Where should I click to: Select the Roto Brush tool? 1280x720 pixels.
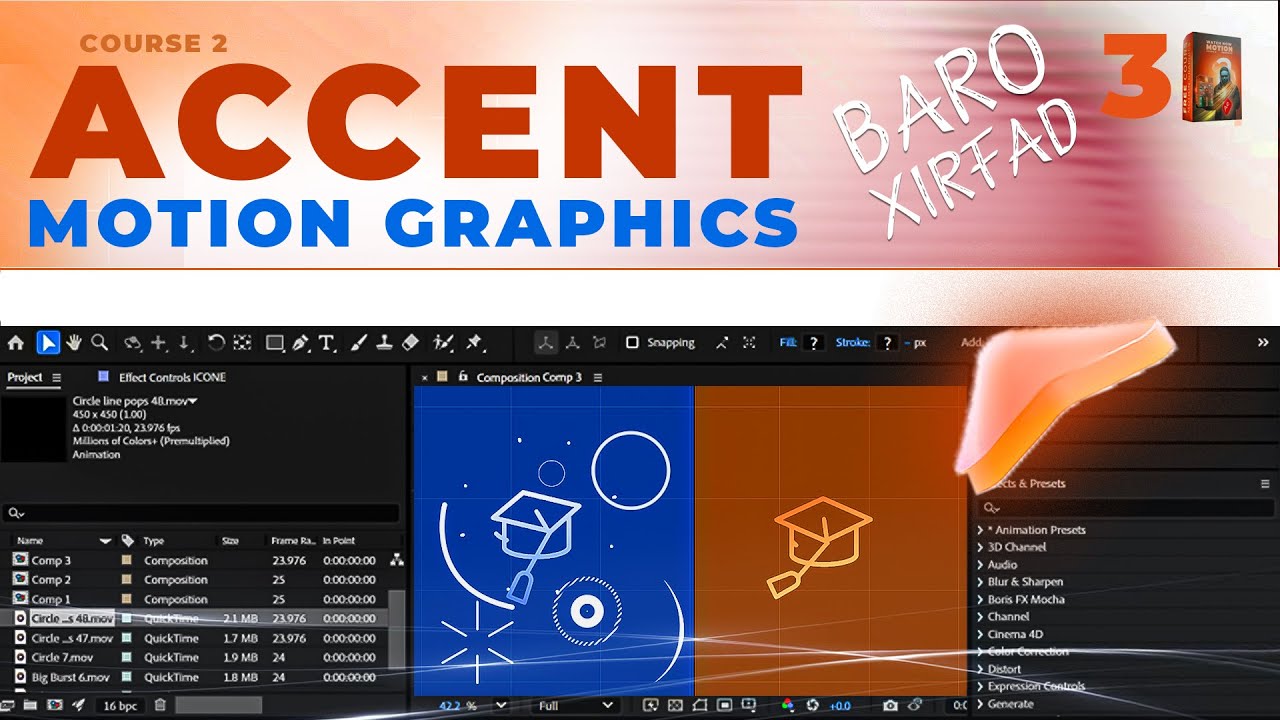(x=444, y=343)
